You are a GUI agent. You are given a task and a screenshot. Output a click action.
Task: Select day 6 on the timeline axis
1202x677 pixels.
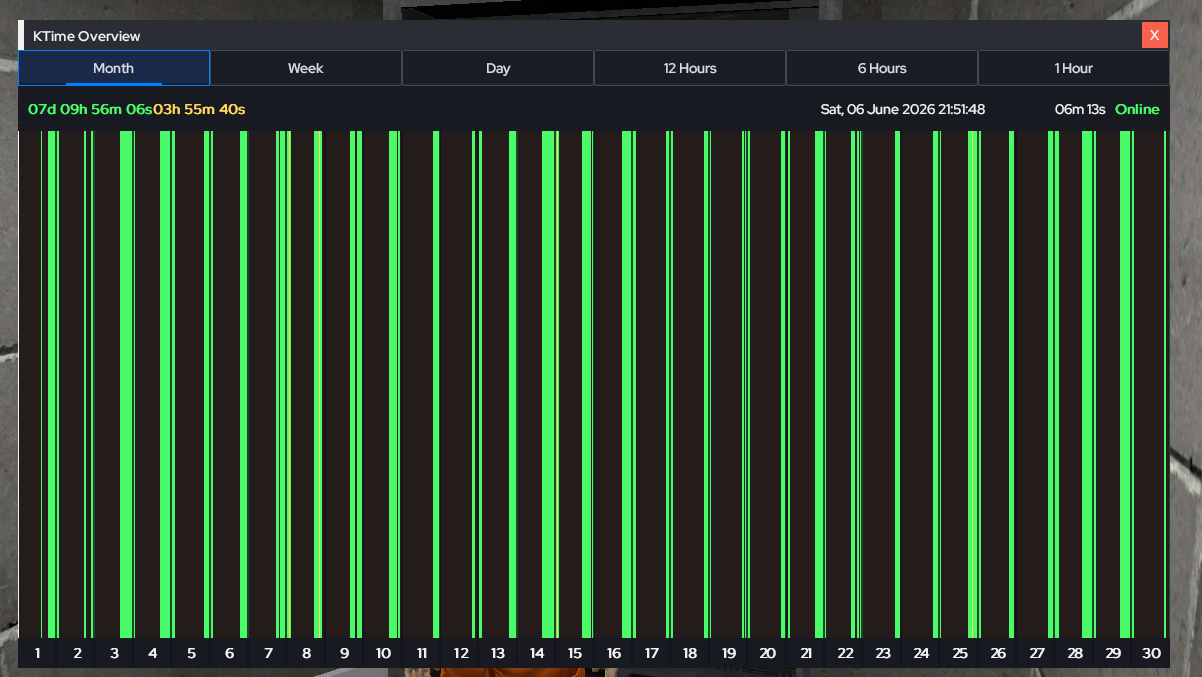tap(229, 653)
